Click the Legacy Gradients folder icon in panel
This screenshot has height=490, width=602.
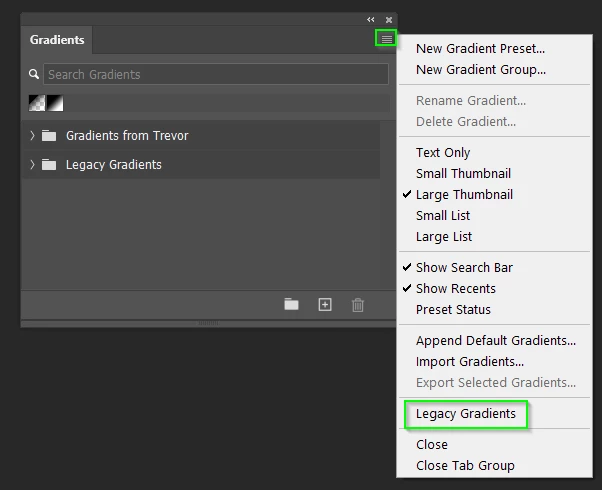click(49, 165)
